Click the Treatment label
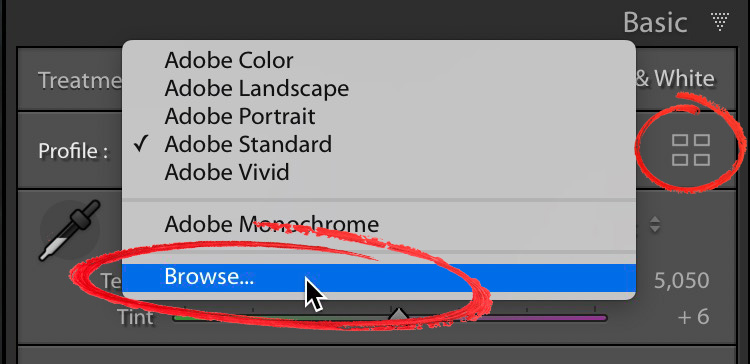Screen dimensions: 750x364 coord(80,80)
